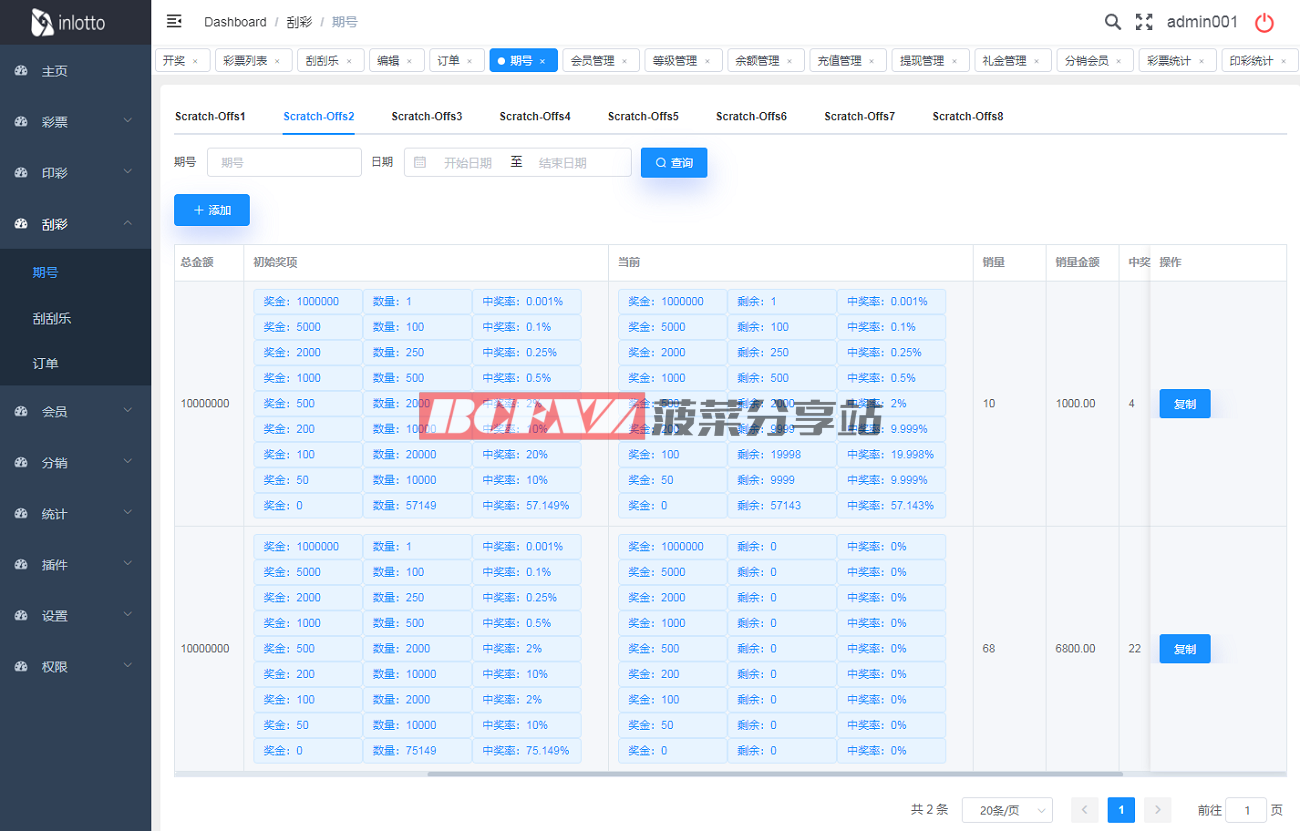Select 刮刮乐 in the sidebar submenu

coord(52,319)
